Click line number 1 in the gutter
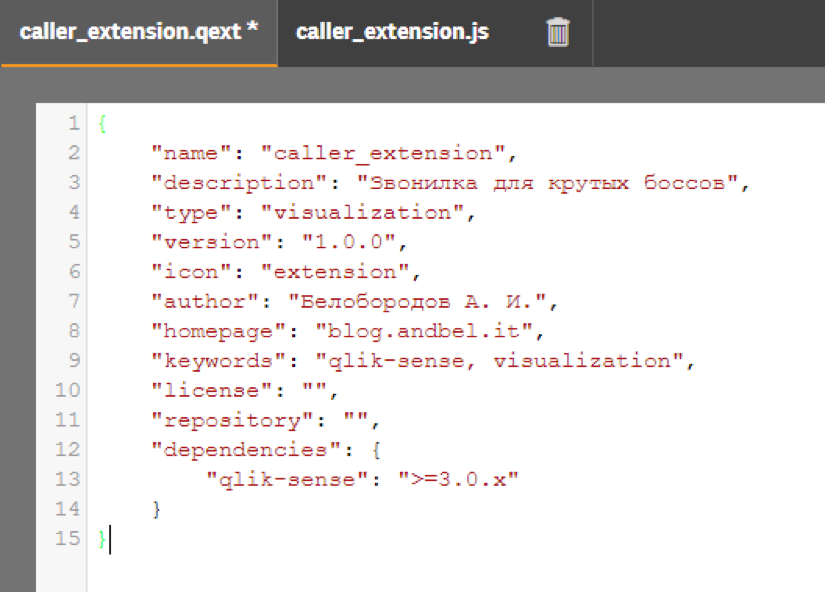The image size is (825, 592). click(74, 123)
